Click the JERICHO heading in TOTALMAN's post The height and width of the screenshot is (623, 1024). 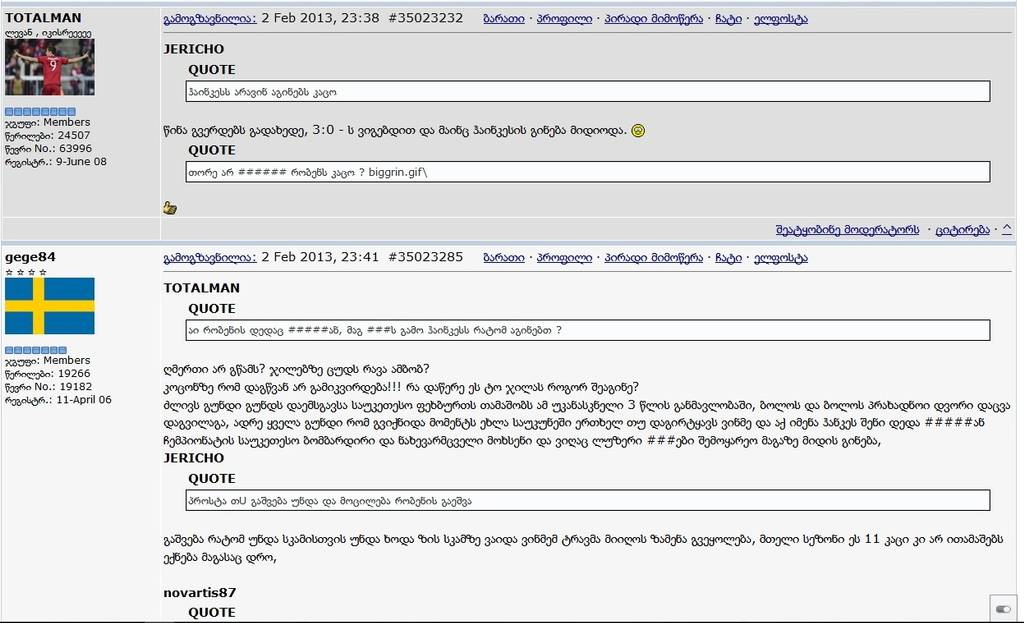pos(193,49)
